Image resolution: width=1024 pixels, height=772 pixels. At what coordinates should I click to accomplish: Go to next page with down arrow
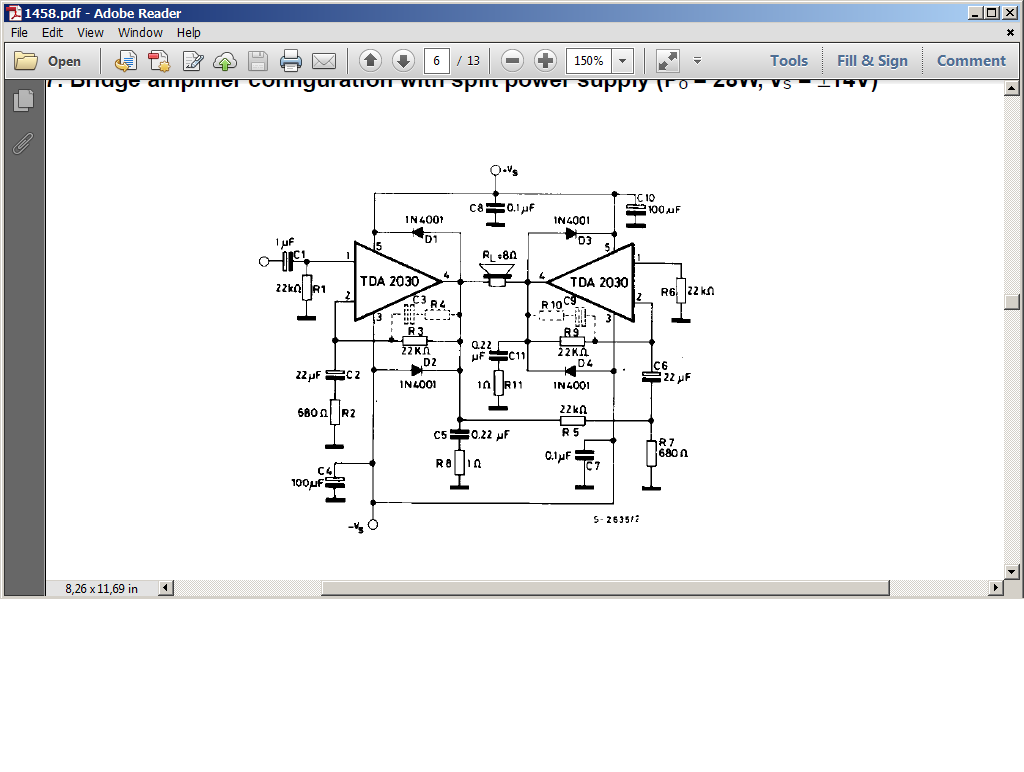[x=404, y=61]
